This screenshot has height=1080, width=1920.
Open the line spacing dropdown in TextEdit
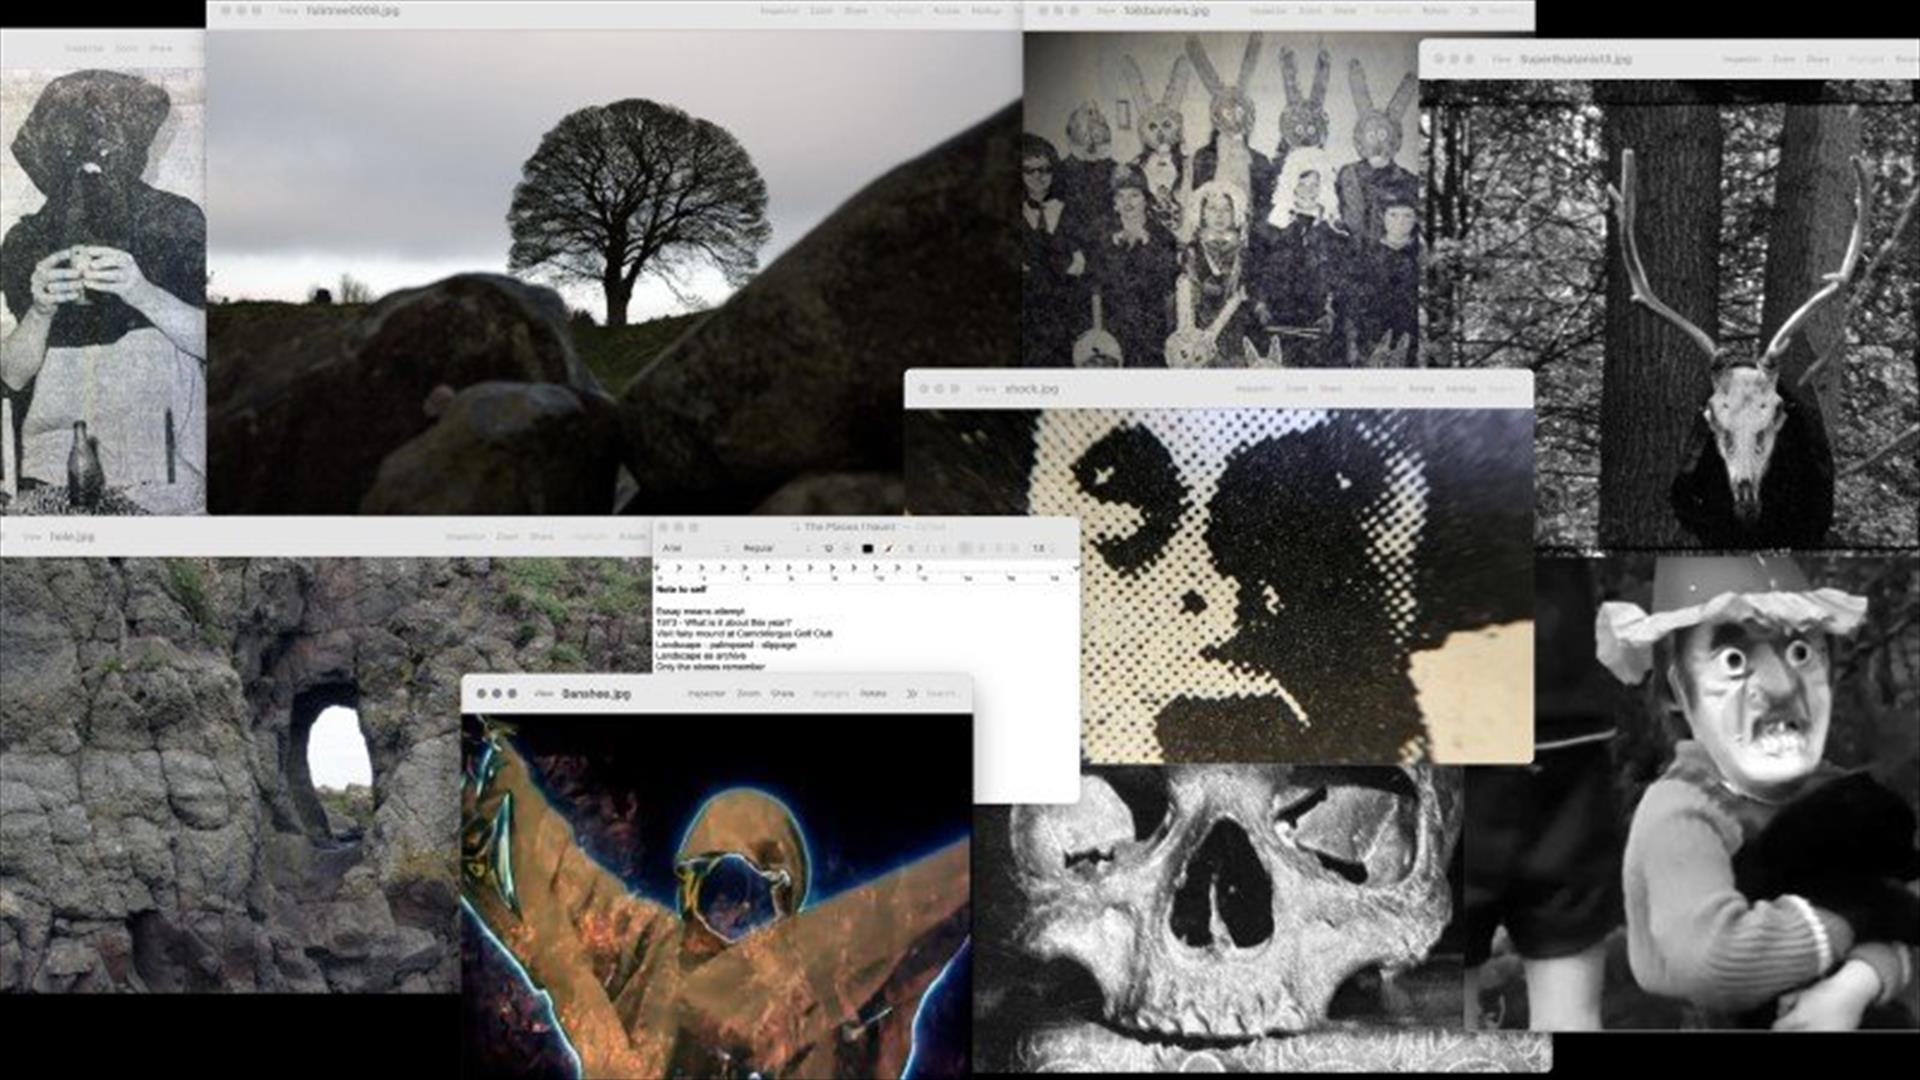click(1042, 548)
